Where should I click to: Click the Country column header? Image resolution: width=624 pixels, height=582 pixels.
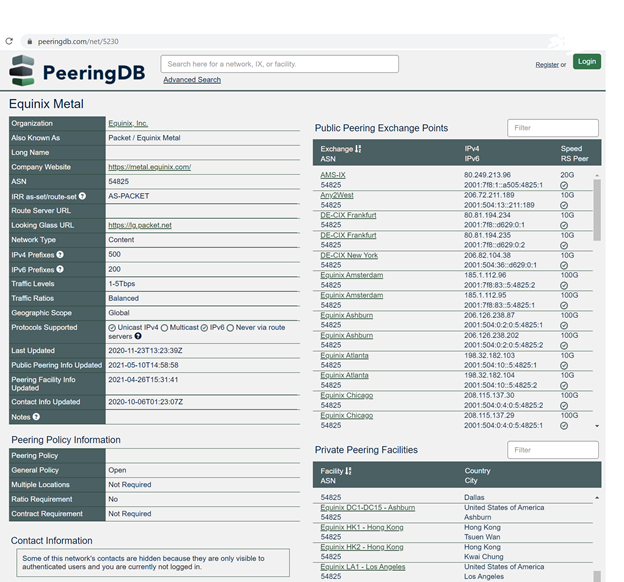tap(477, 471)
